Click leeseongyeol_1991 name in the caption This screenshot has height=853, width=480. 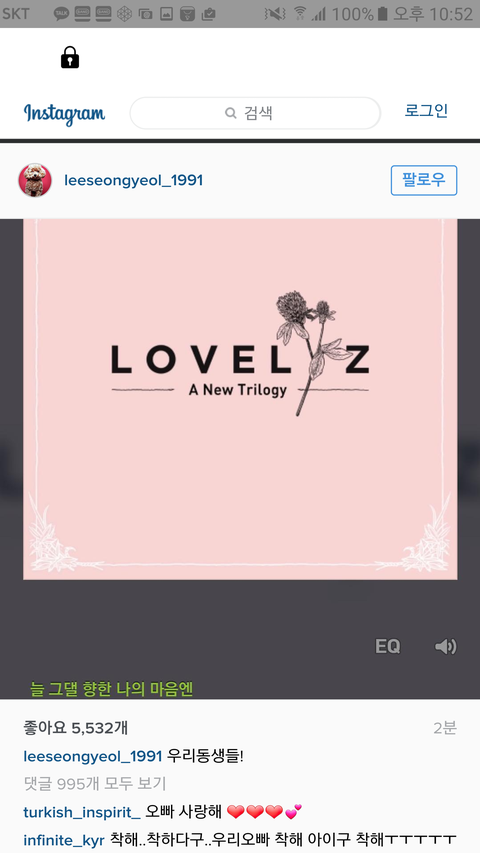click(93, 756)
